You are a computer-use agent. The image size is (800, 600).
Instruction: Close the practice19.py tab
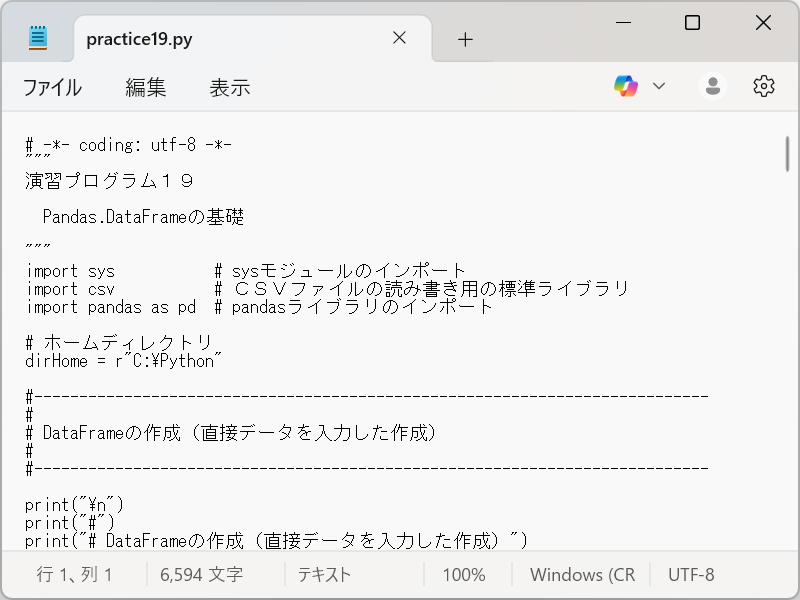coord(399,38)
